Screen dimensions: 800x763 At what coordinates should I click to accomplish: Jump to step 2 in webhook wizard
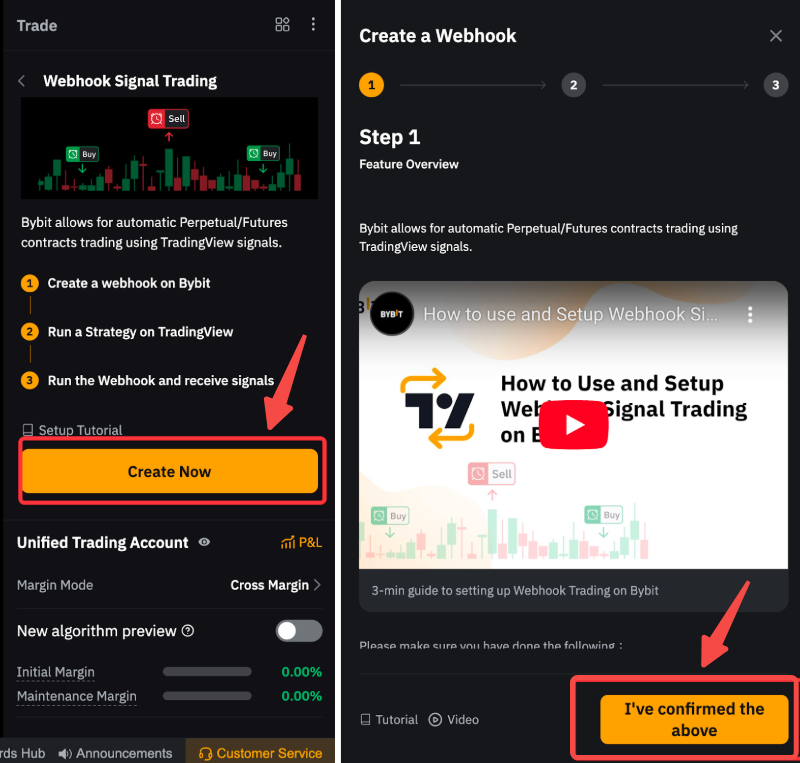(x=573, y=85)
